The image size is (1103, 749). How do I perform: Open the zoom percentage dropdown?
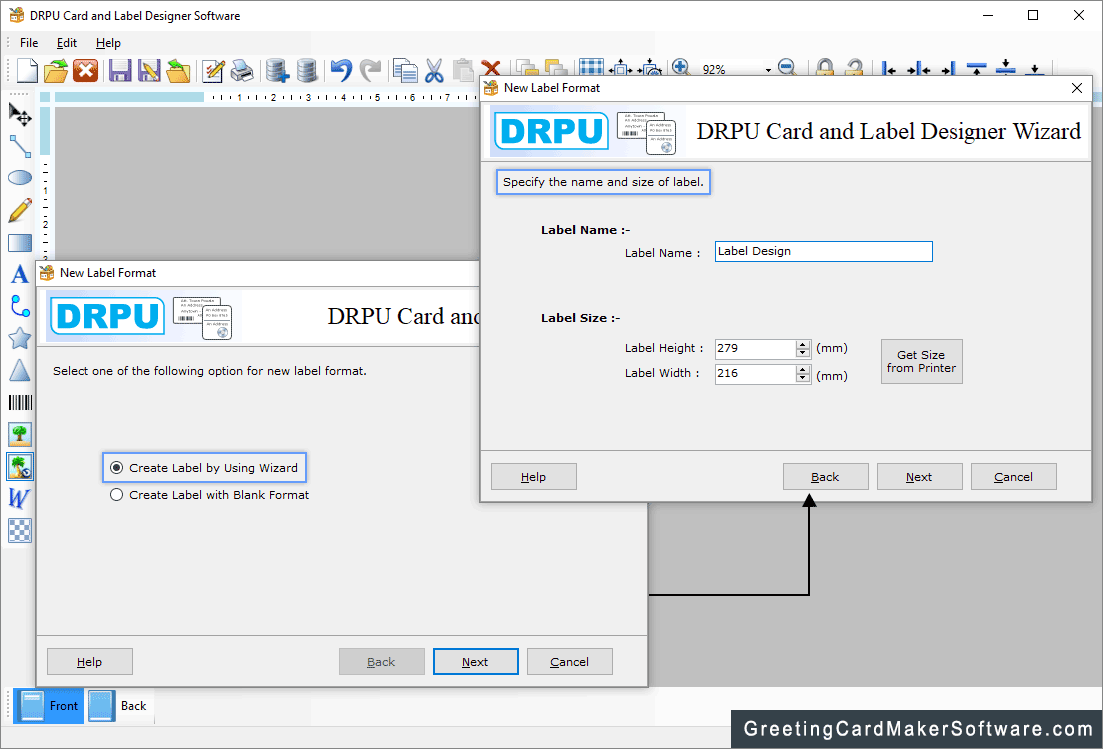point(768,70)
